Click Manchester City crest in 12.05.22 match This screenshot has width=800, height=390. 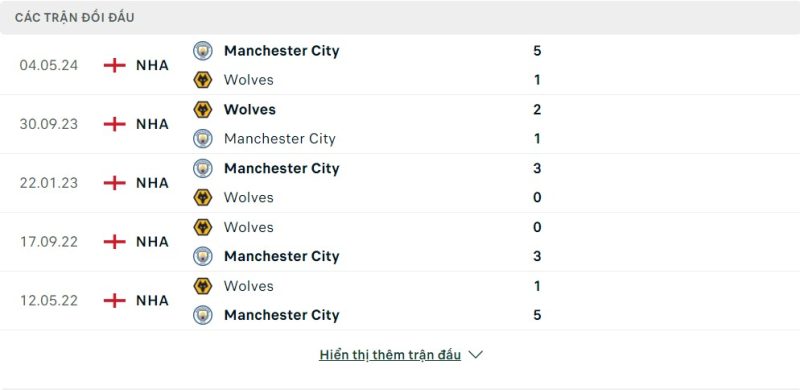pos(203,315)
